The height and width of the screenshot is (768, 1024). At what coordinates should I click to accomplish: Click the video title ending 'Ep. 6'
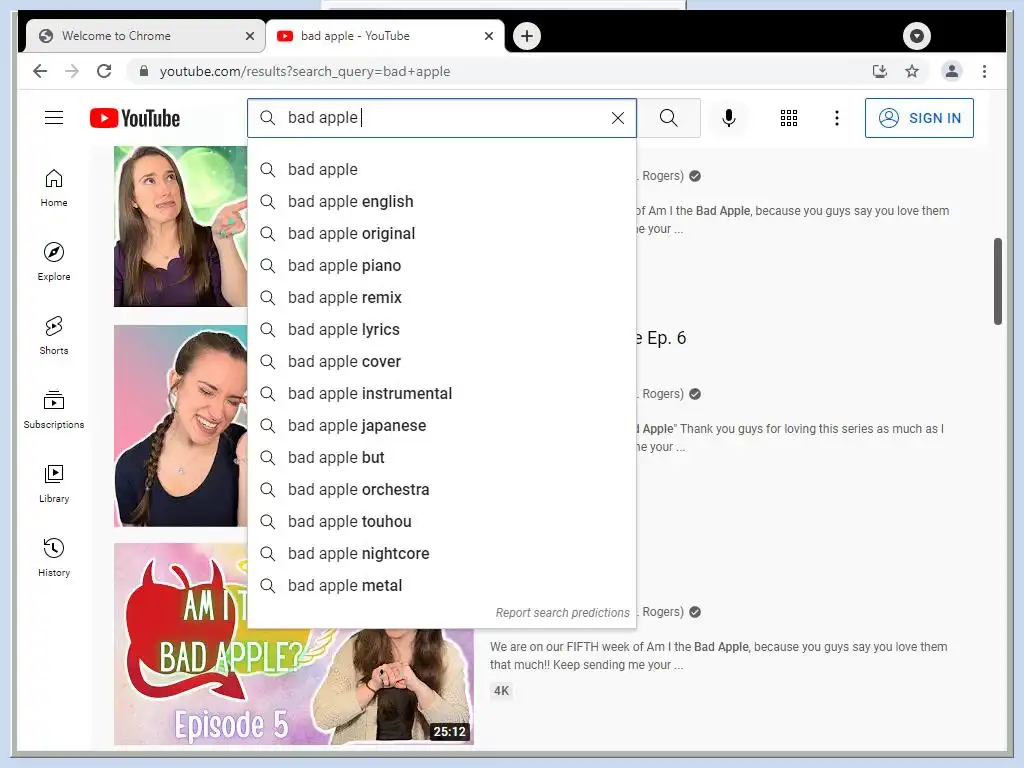pyautogui.click(x=661, y=338)
